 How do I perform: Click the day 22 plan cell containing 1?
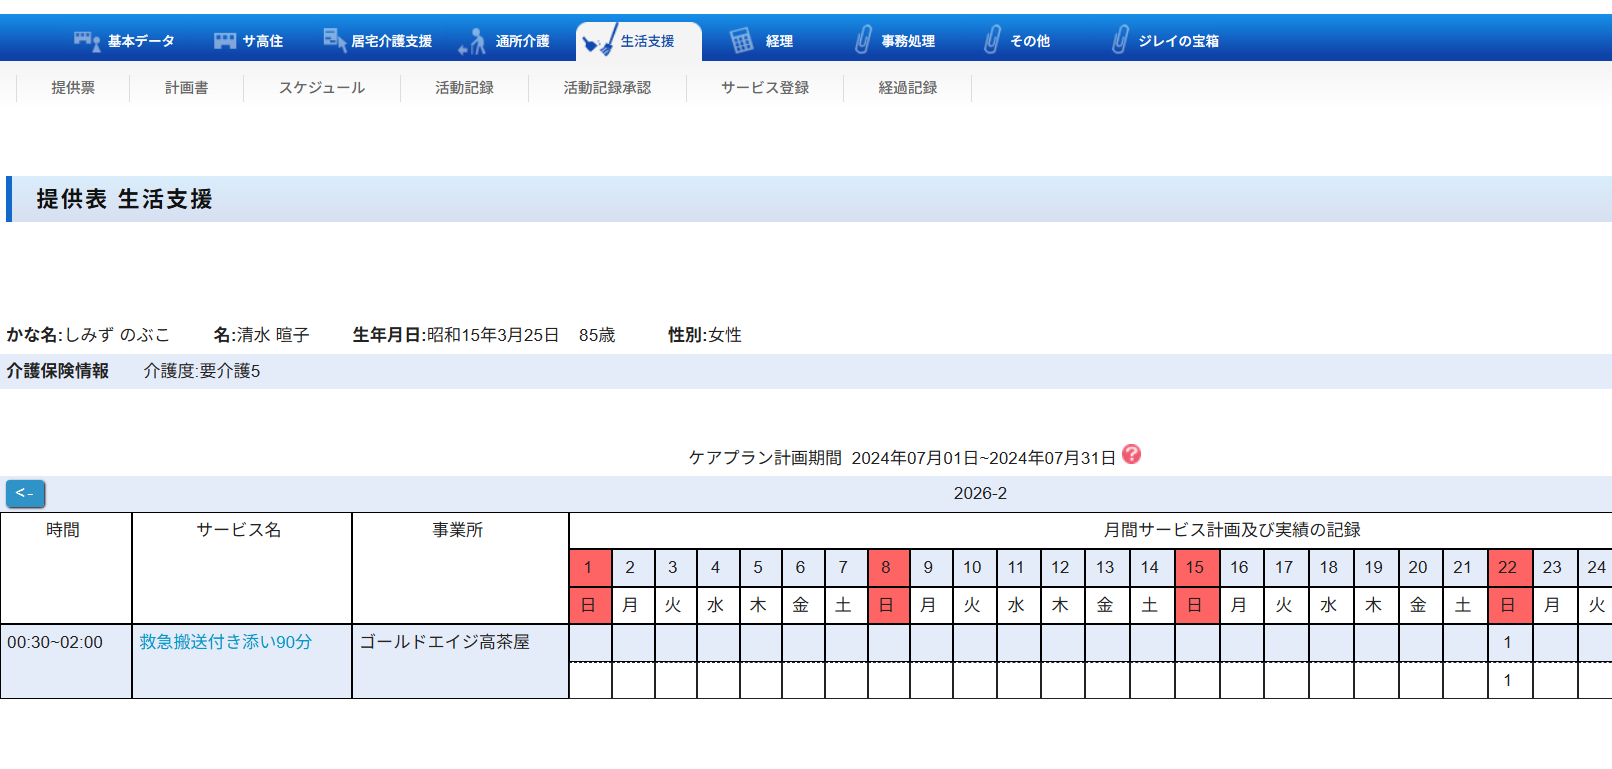[x=1507, y=643]
